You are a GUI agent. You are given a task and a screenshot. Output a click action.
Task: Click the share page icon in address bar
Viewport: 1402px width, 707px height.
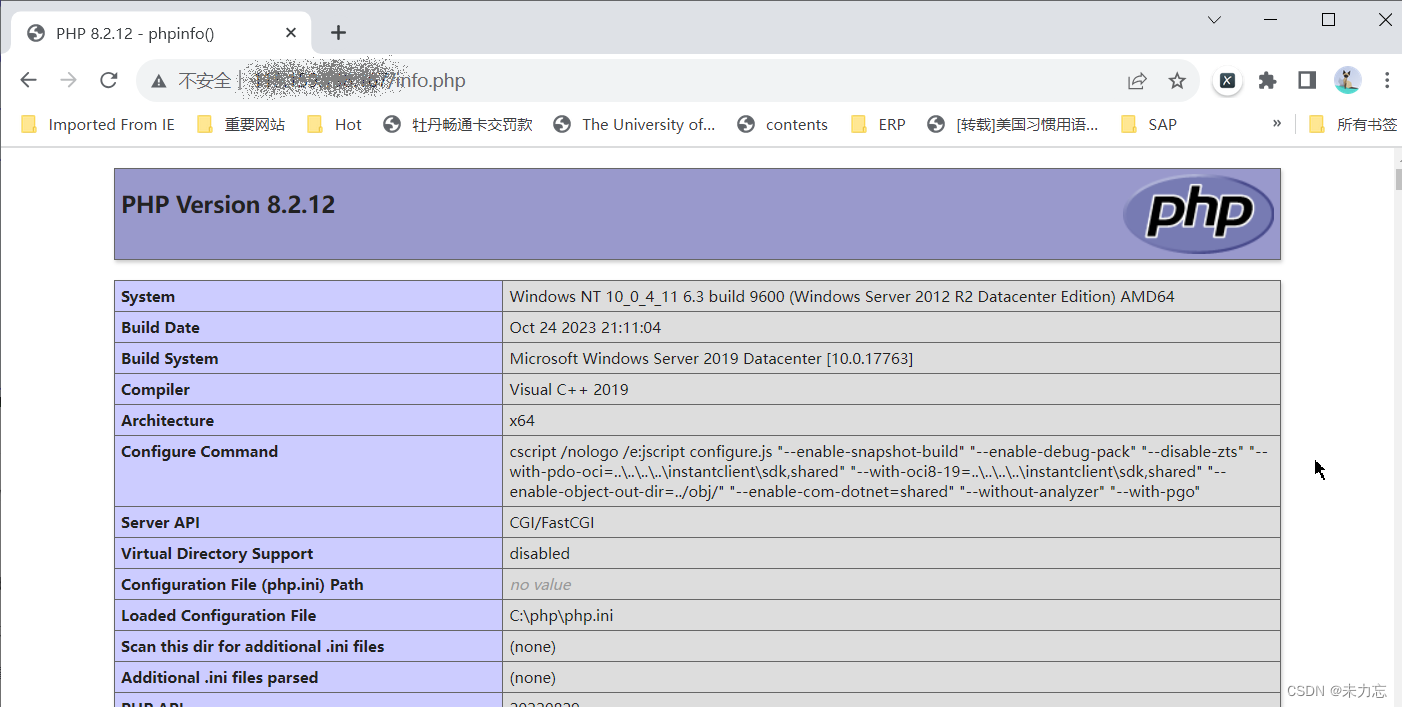click(x=1137, y=81)
